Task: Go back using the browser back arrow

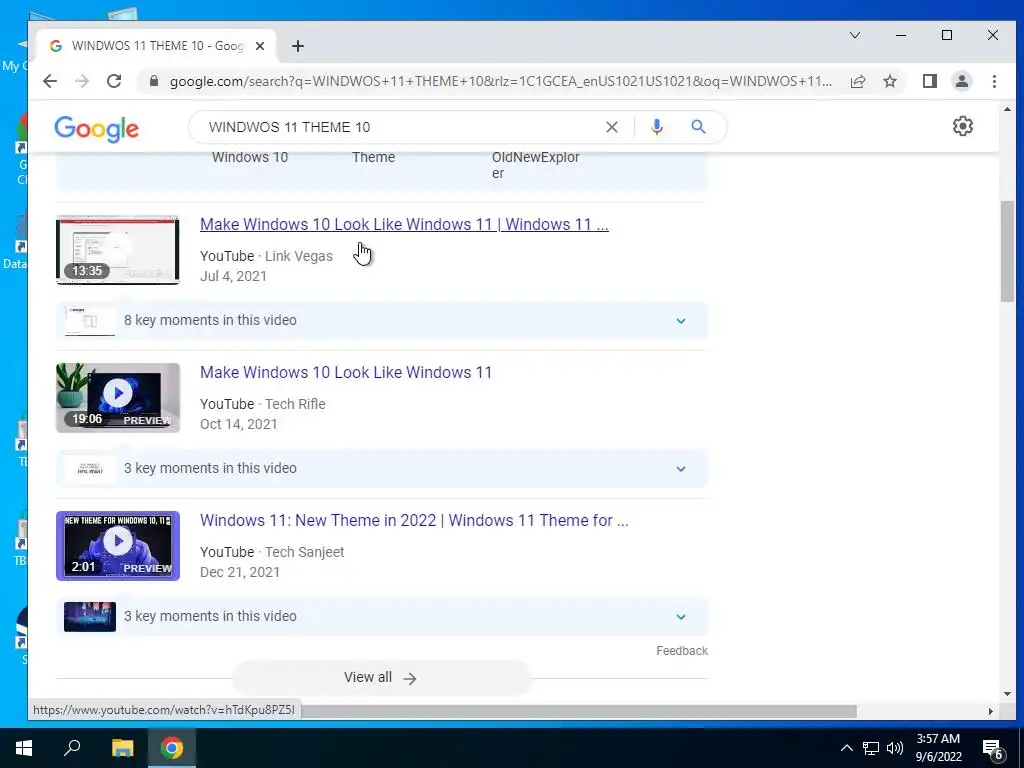Action: [x=50, y=81]
